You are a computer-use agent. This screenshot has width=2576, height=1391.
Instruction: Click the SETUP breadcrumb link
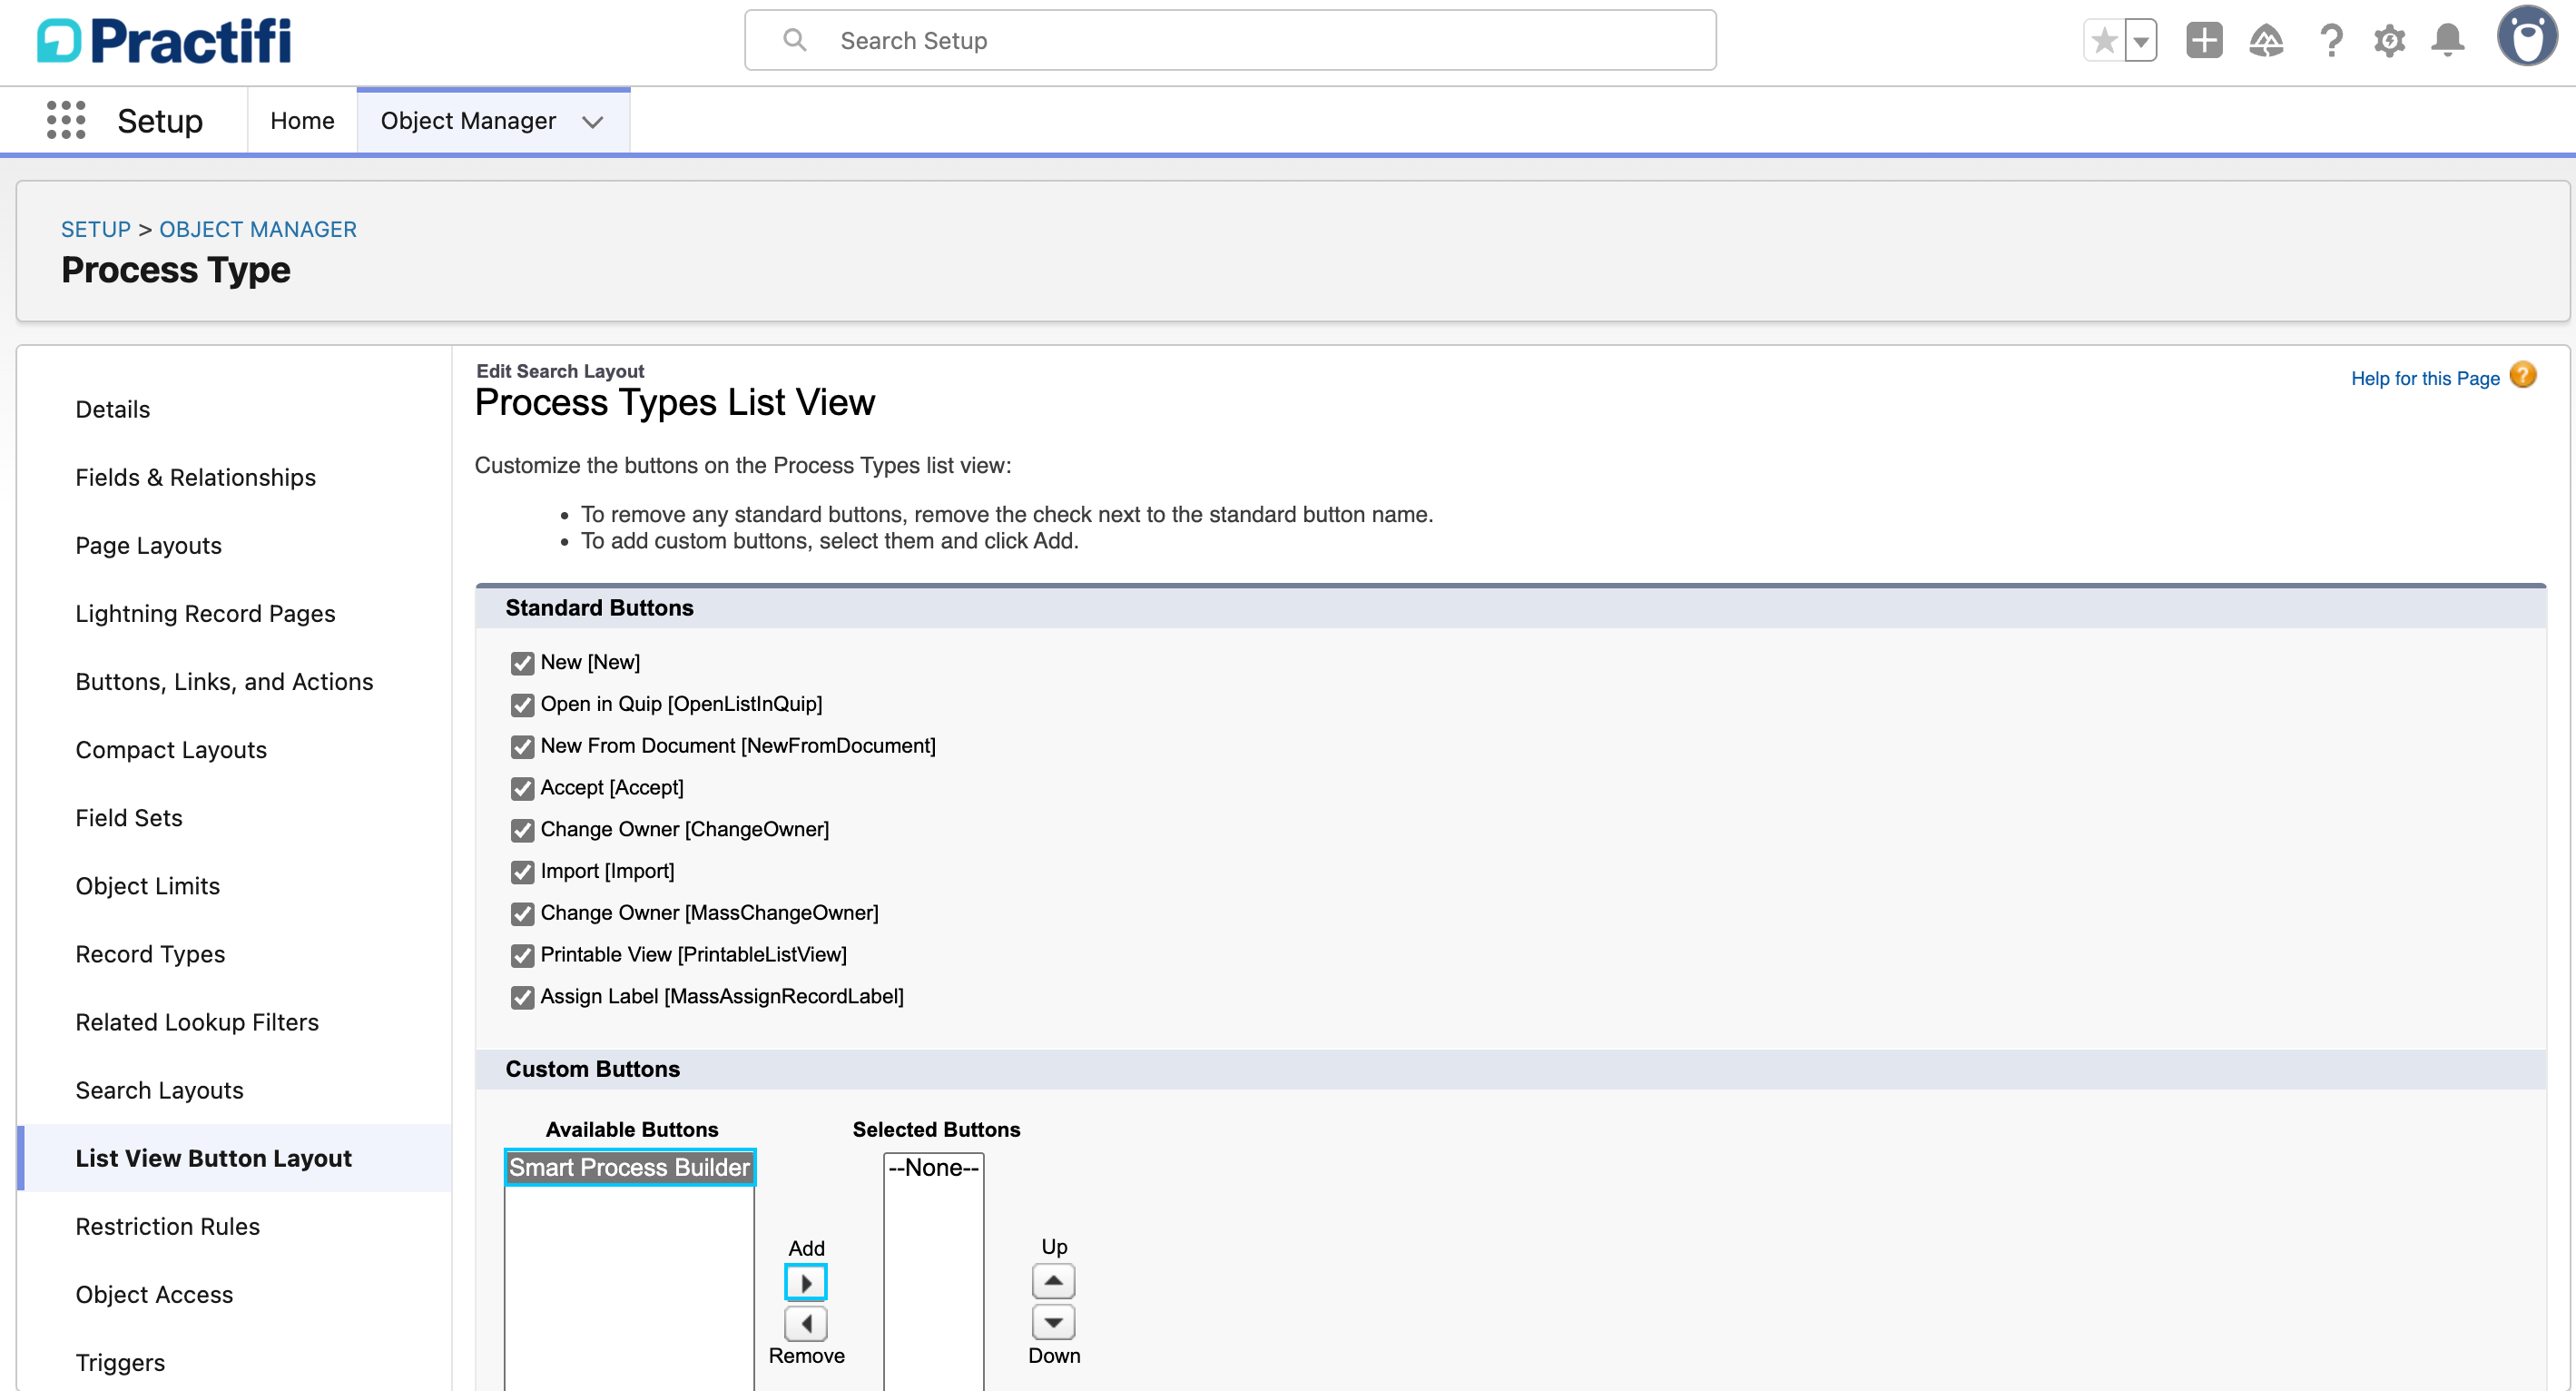click(x=96, y=229)
